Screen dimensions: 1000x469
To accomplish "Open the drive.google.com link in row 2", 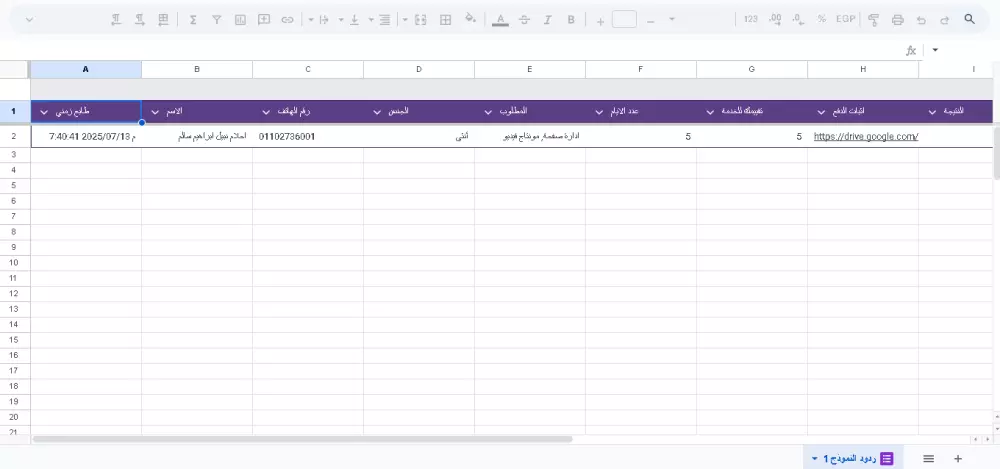I will [x=865, y=137].
